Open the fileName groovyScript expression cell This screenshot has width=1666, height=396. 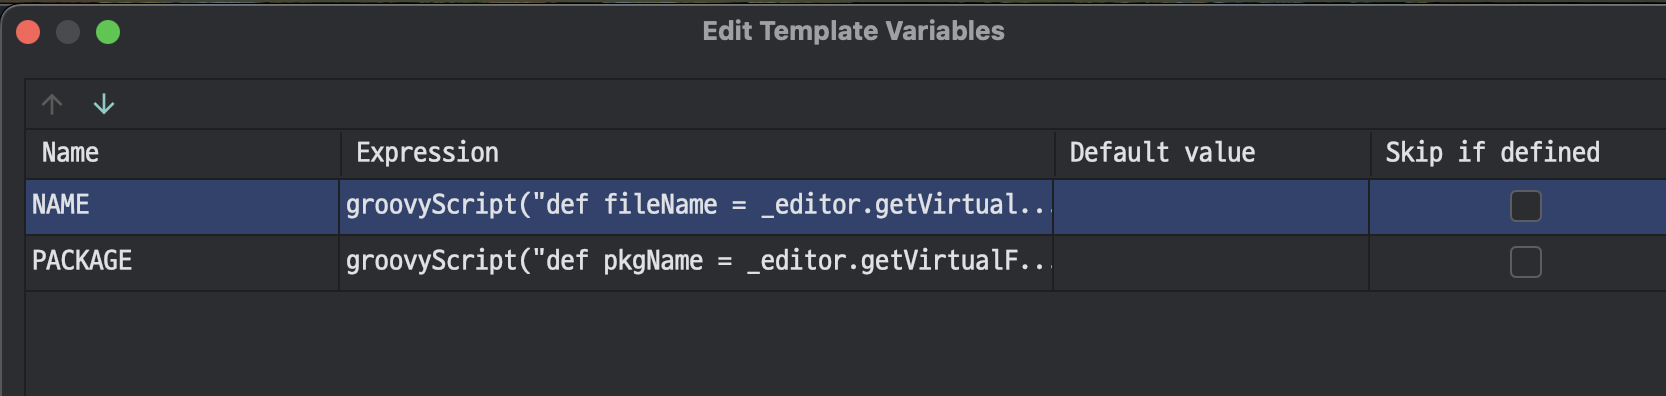tap(697, 206)
